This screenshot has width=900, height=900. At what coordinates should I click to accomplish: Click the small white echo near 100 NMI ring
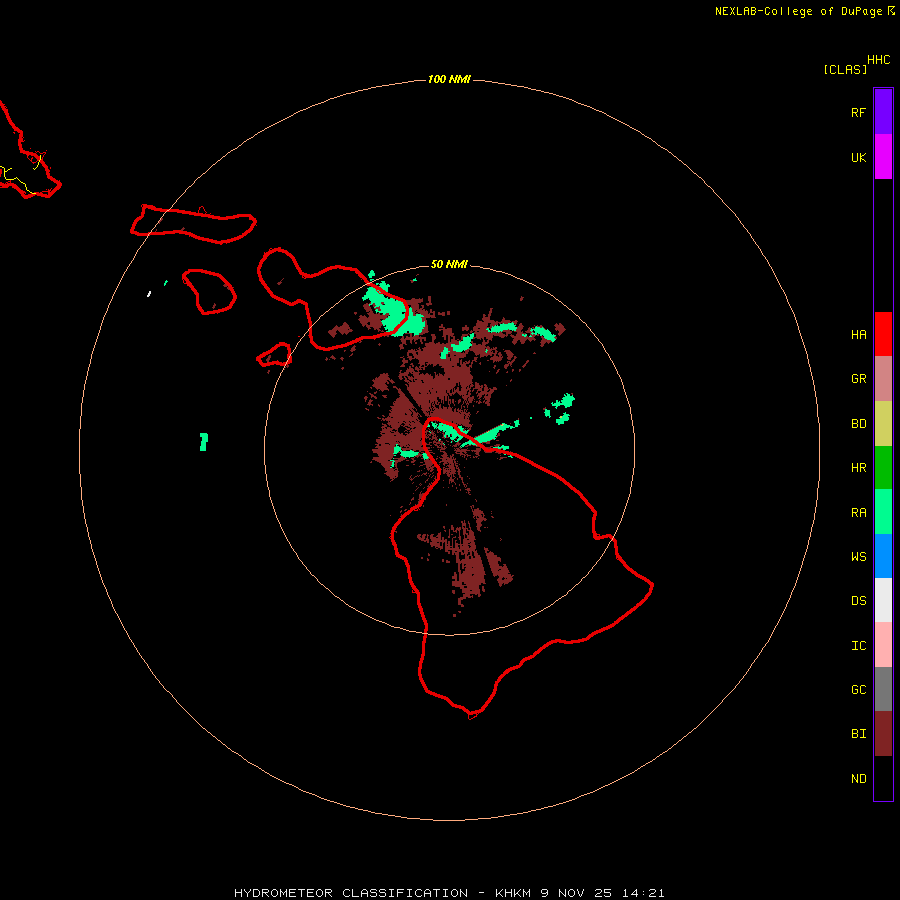(x=149, y=294)
